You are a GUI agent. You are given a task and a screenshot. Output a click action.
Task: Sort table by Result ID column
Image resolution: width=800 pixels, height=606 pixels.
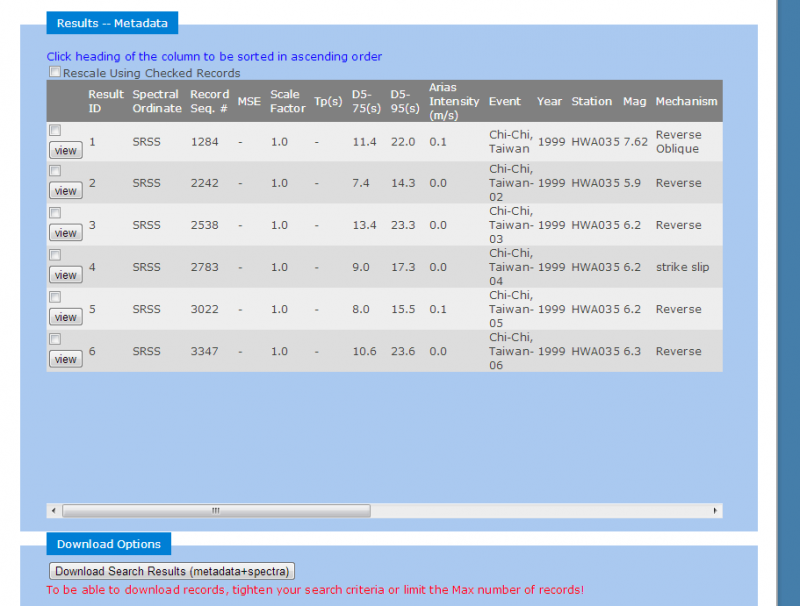pyautogui.click(x=106, y=101)
